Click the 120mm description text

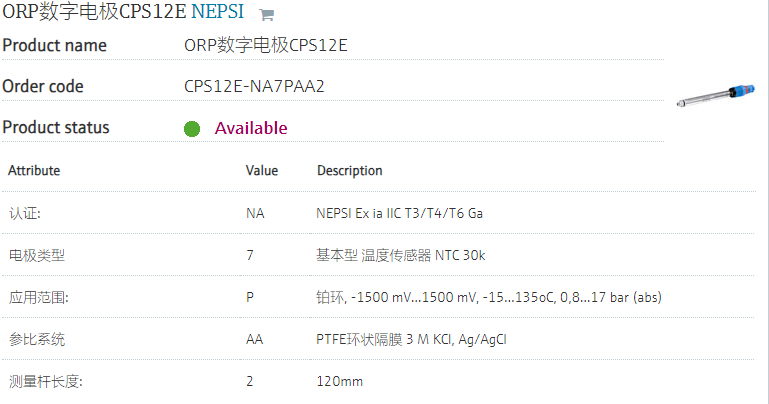339,381
